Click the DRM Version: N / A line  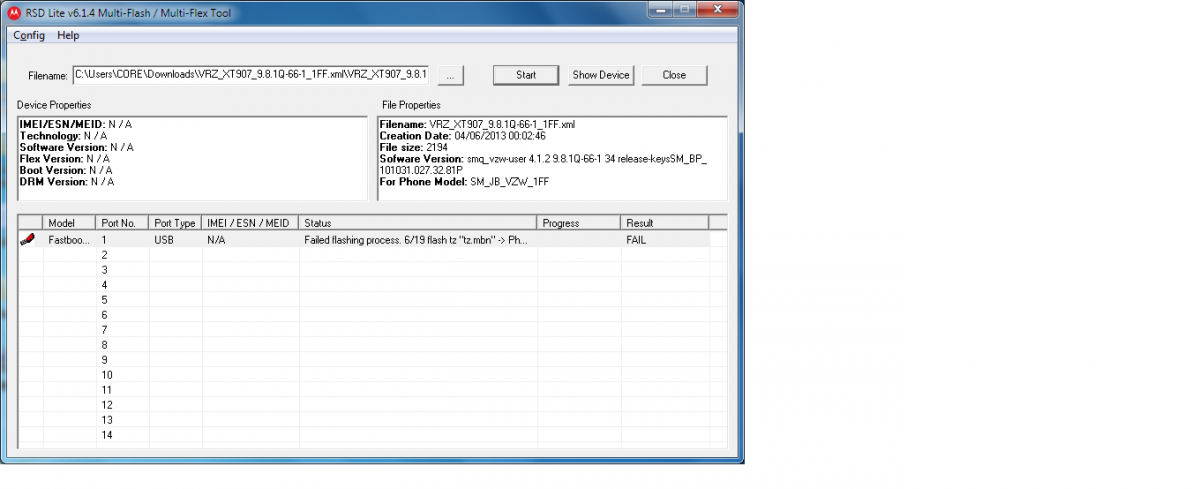click(67, 182)
